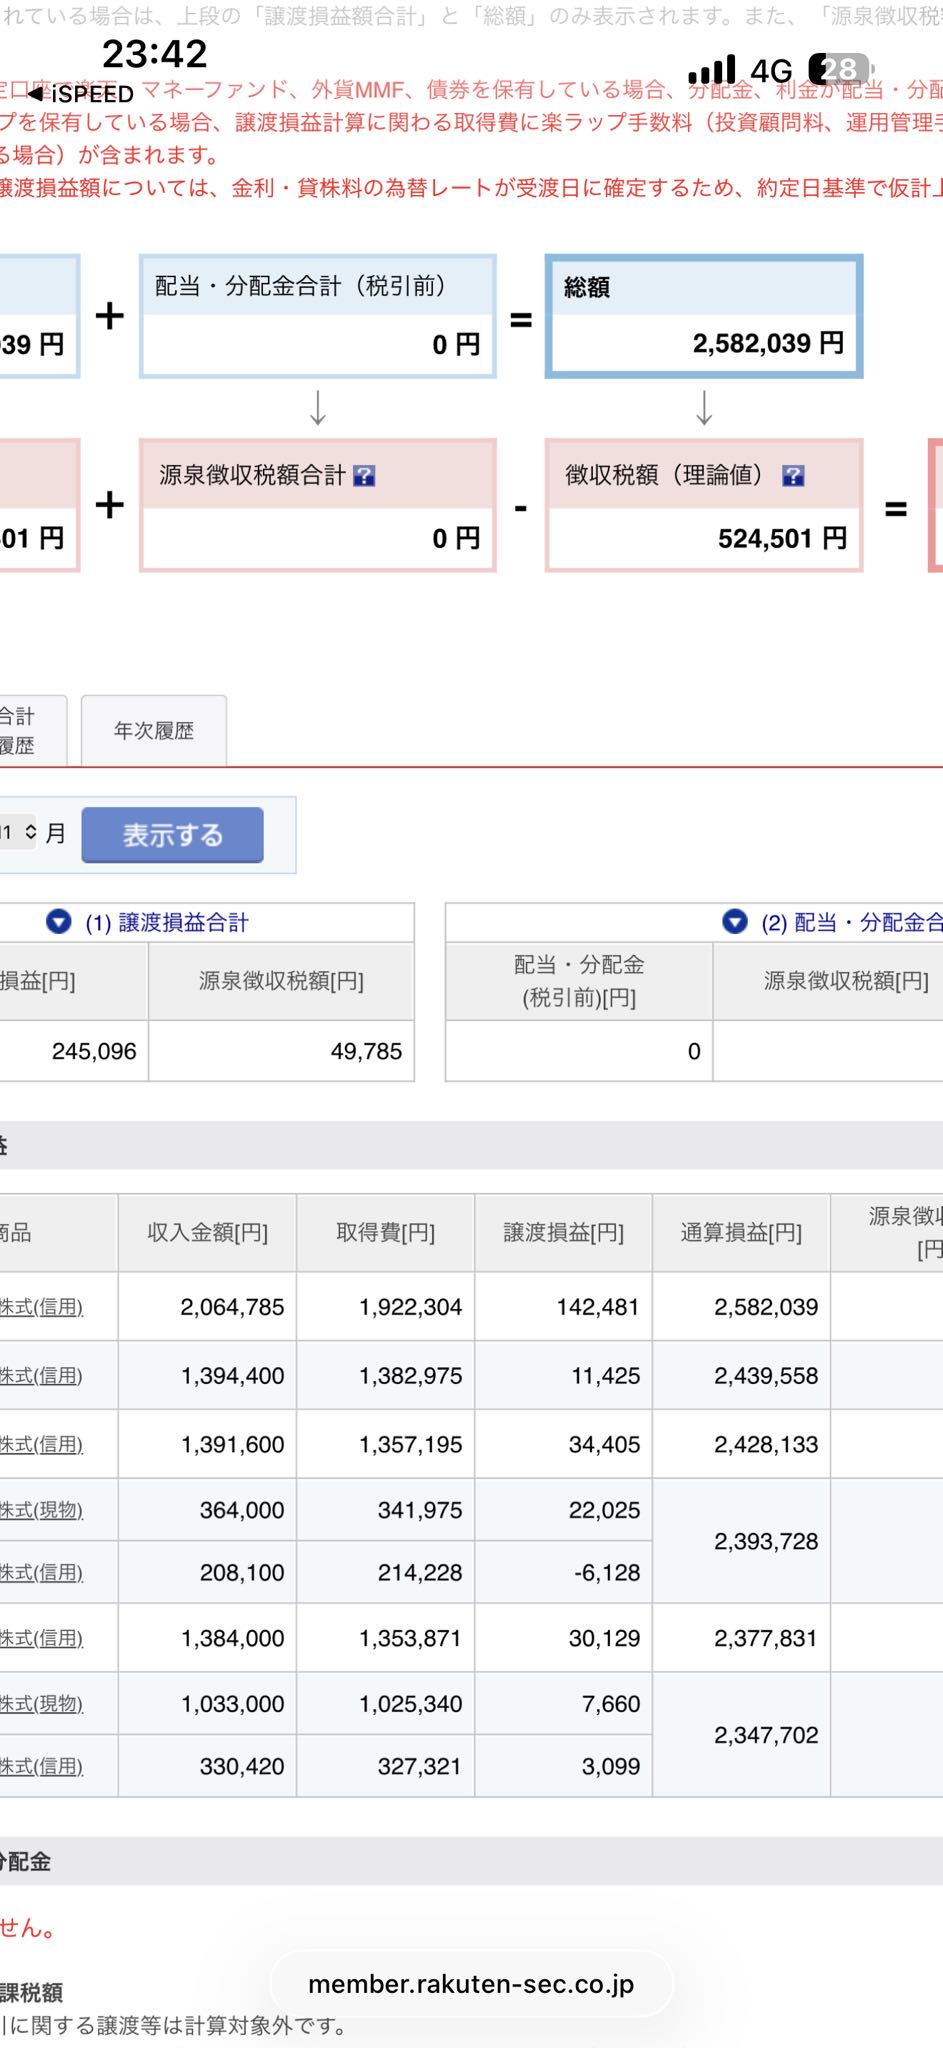Tap help icon beside 徴収税額（理論値）
The image size is (943, 2048).
pos(793,476)
